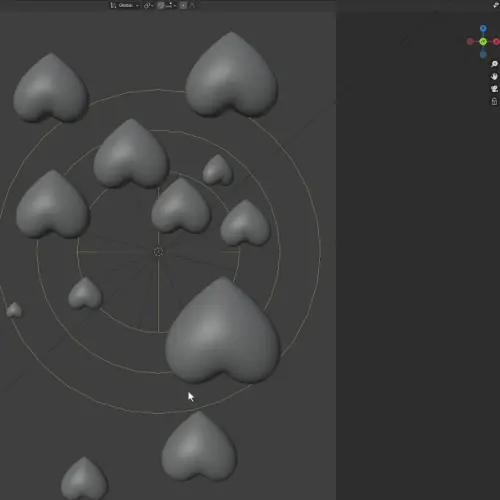This screenshot has width=500, height=500.
Task: Click the red X axis gizmo circle
Action: [x=496, y=42]
